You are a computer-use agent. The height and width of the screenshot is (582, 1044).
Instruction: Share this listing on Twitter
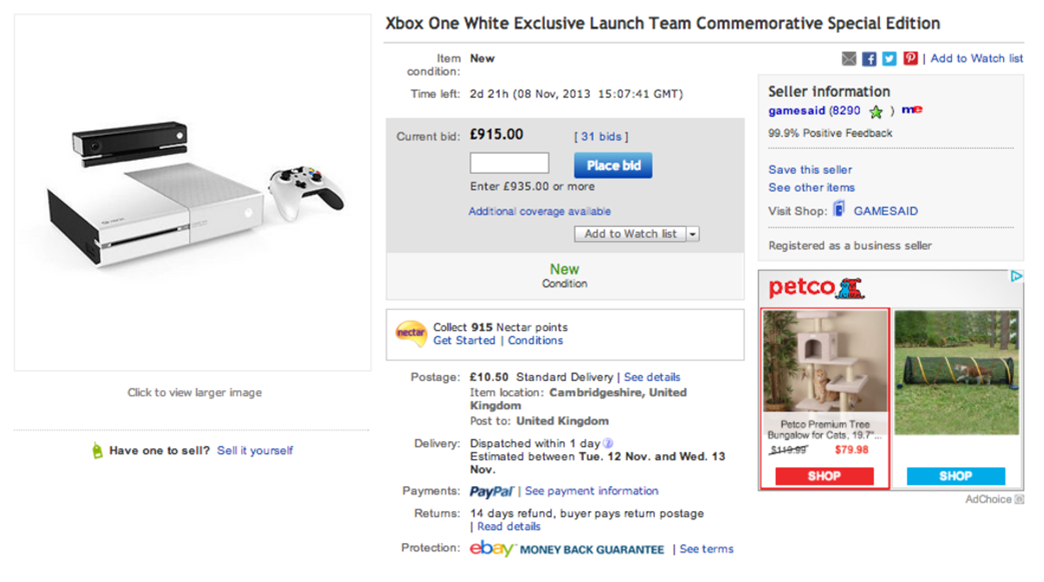click(x=889, y=59)
